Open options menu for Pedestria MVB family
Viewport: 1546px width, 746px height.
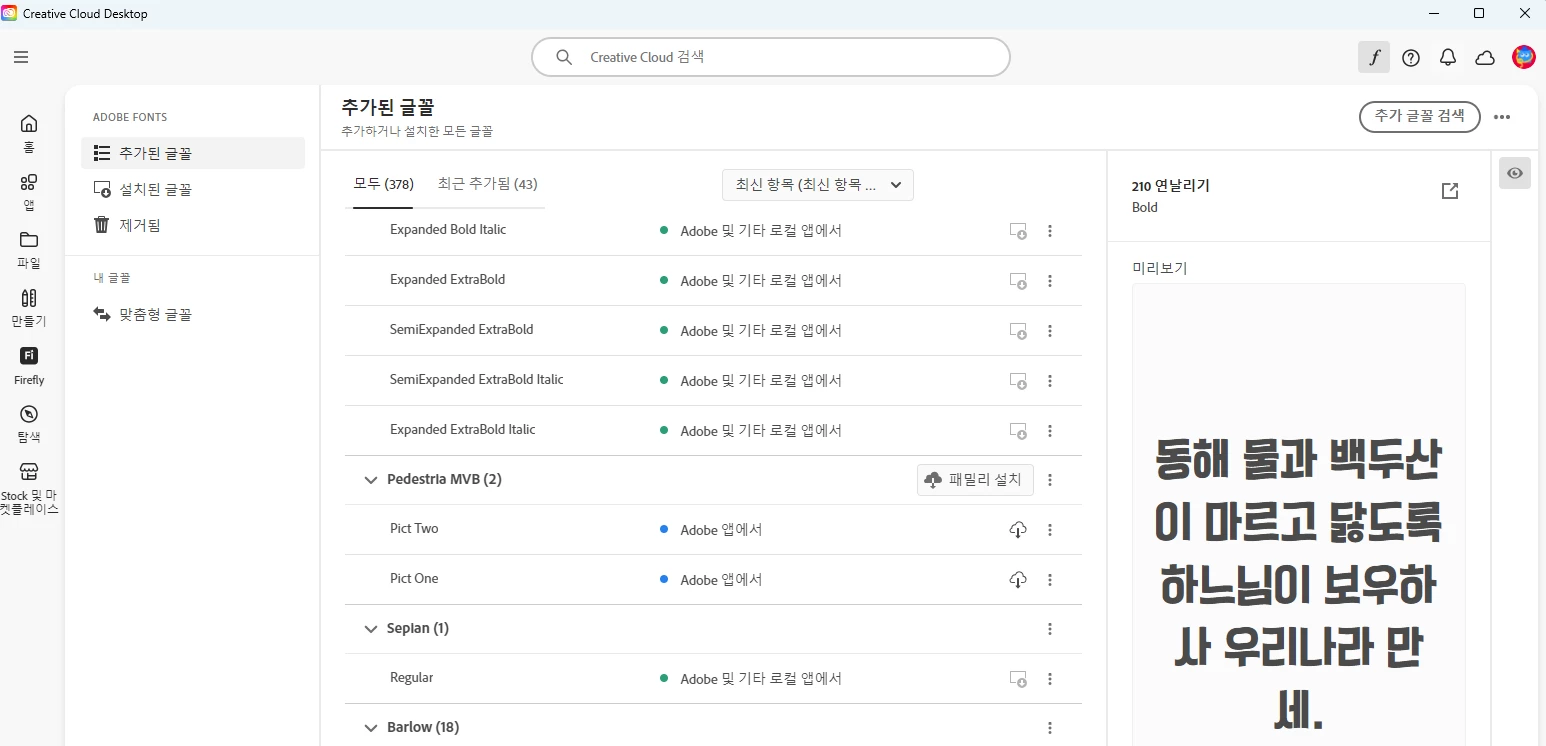point(1050,480)
